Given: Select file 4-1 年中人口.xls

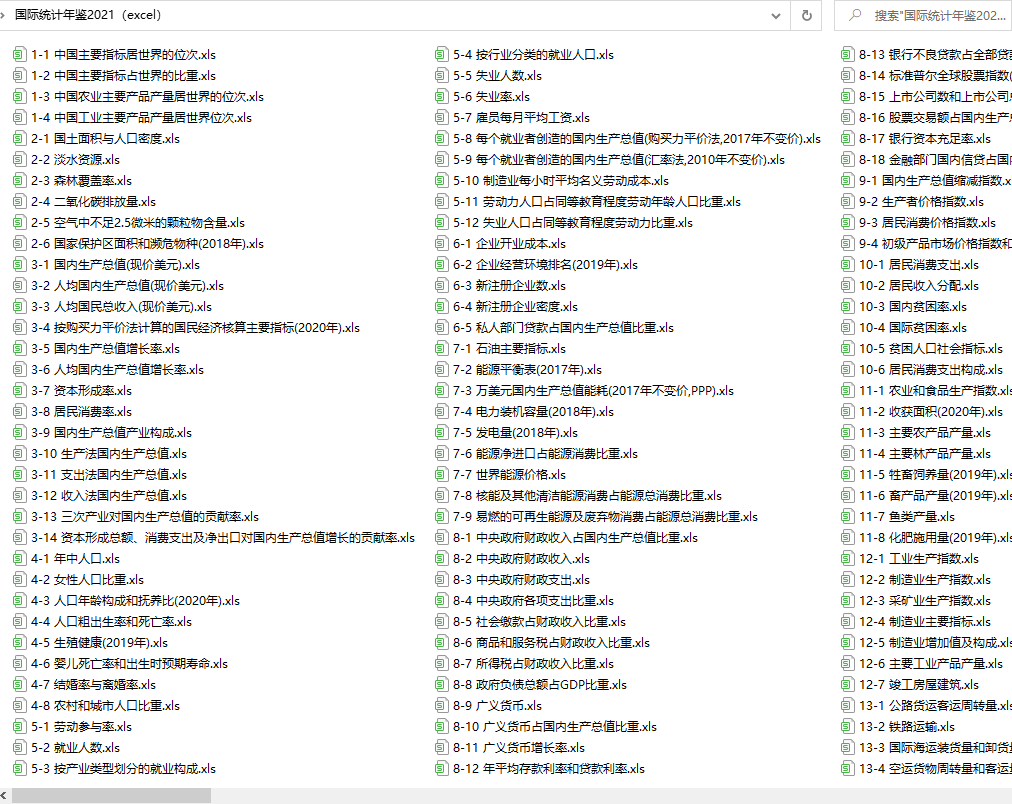Looking at the screenshot, I should (x=75, y=559).
